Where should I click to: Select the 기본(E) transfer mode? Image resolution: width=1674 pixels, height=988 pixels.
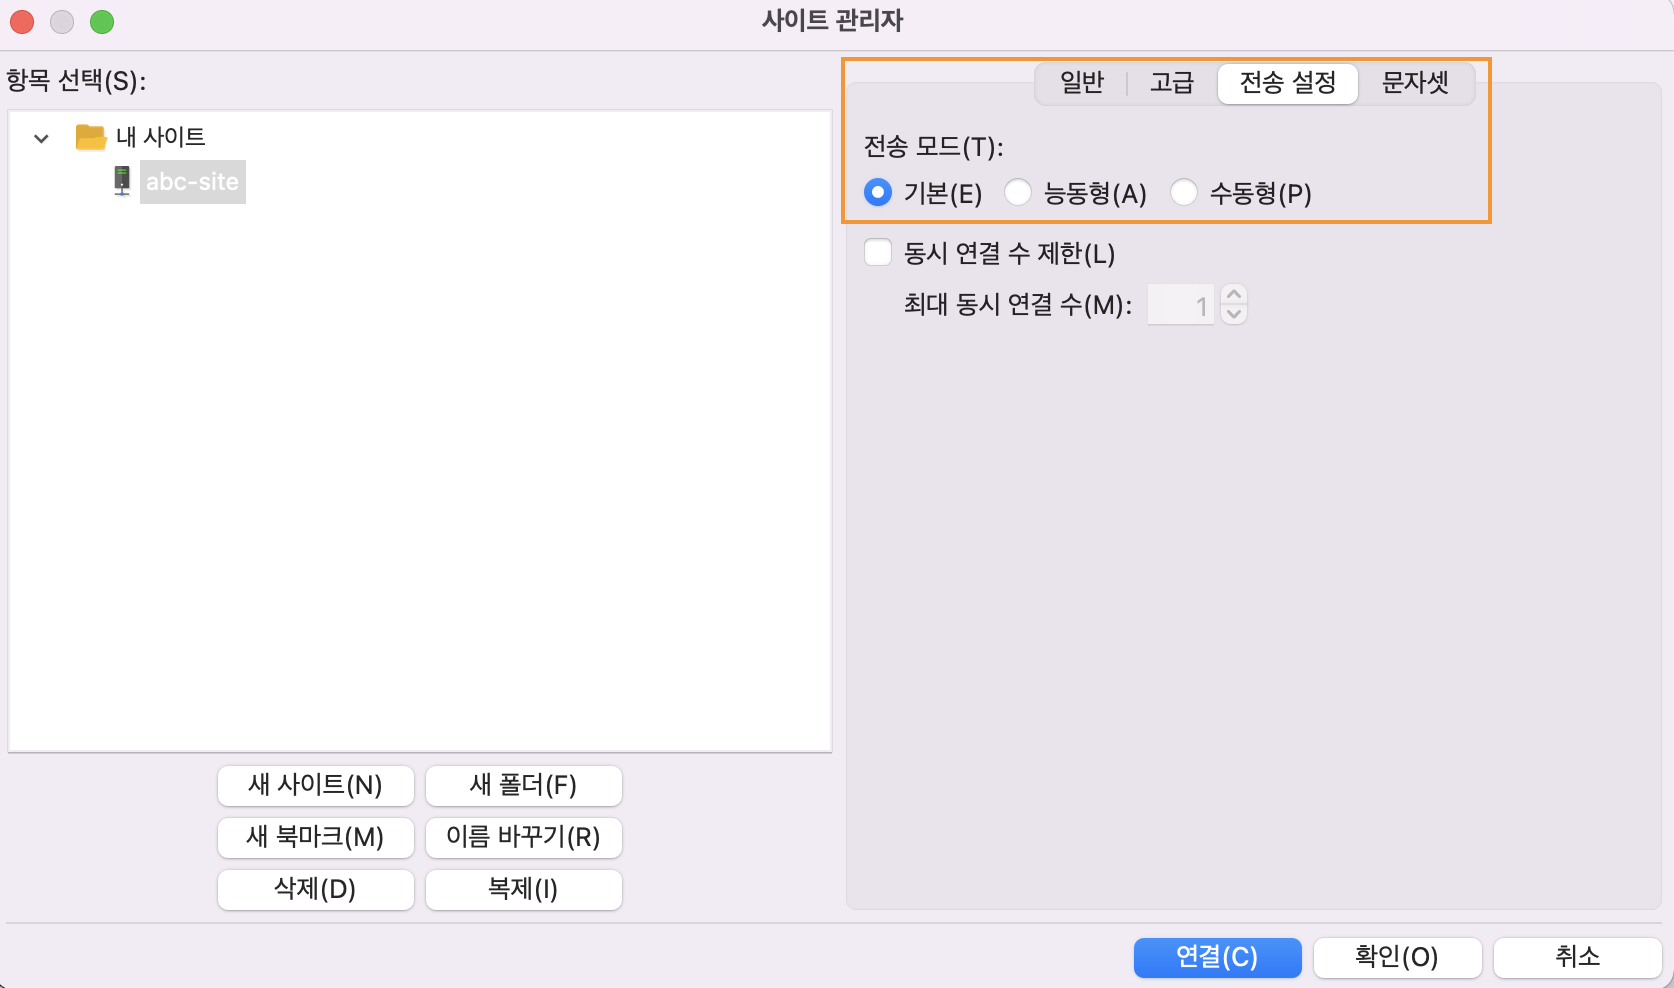(x=878, y=192)
